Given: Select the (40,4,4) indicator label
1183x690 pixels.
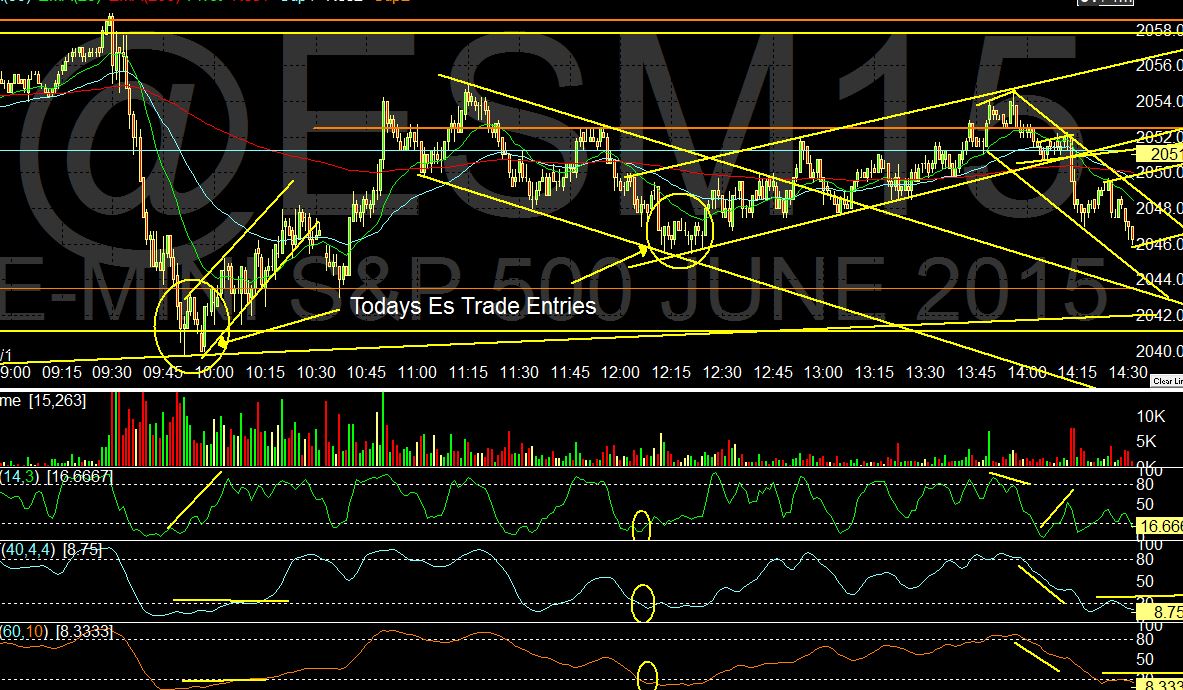Looking at the screenshot, I should pos(27,549).
